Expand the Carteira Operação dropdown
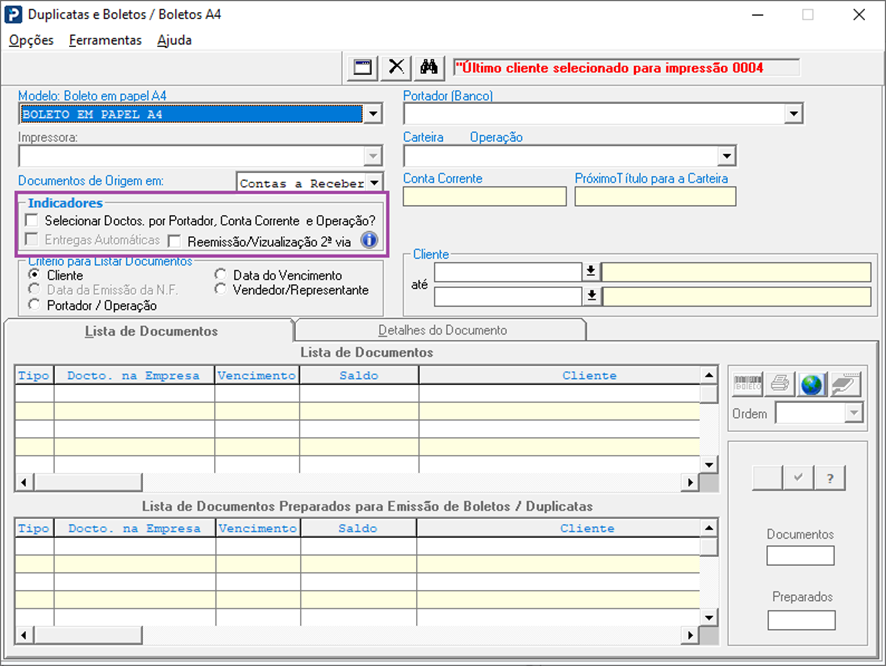This screenshot has width=886, height=666. (x=726, y=155)
